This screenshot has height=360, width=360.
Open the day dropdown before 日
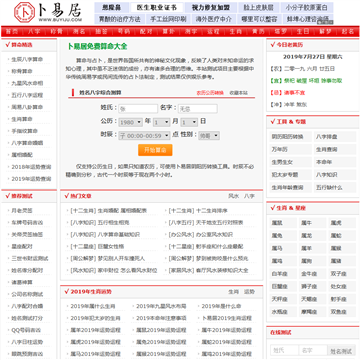tap(189, 122)
